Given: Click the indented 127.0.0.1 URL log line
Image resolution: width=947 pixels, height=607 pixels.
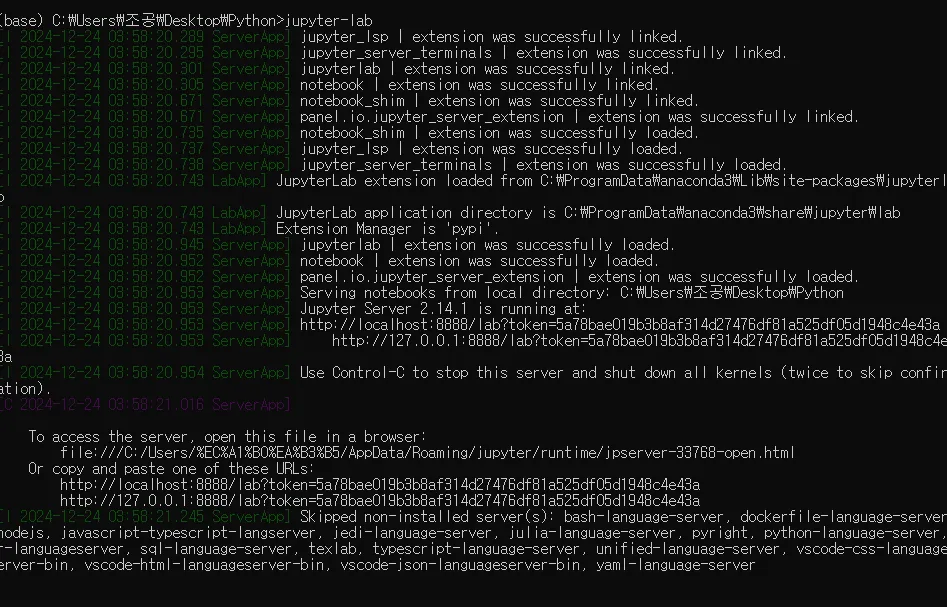Looking at the screenshot, I should pos(639,341).
